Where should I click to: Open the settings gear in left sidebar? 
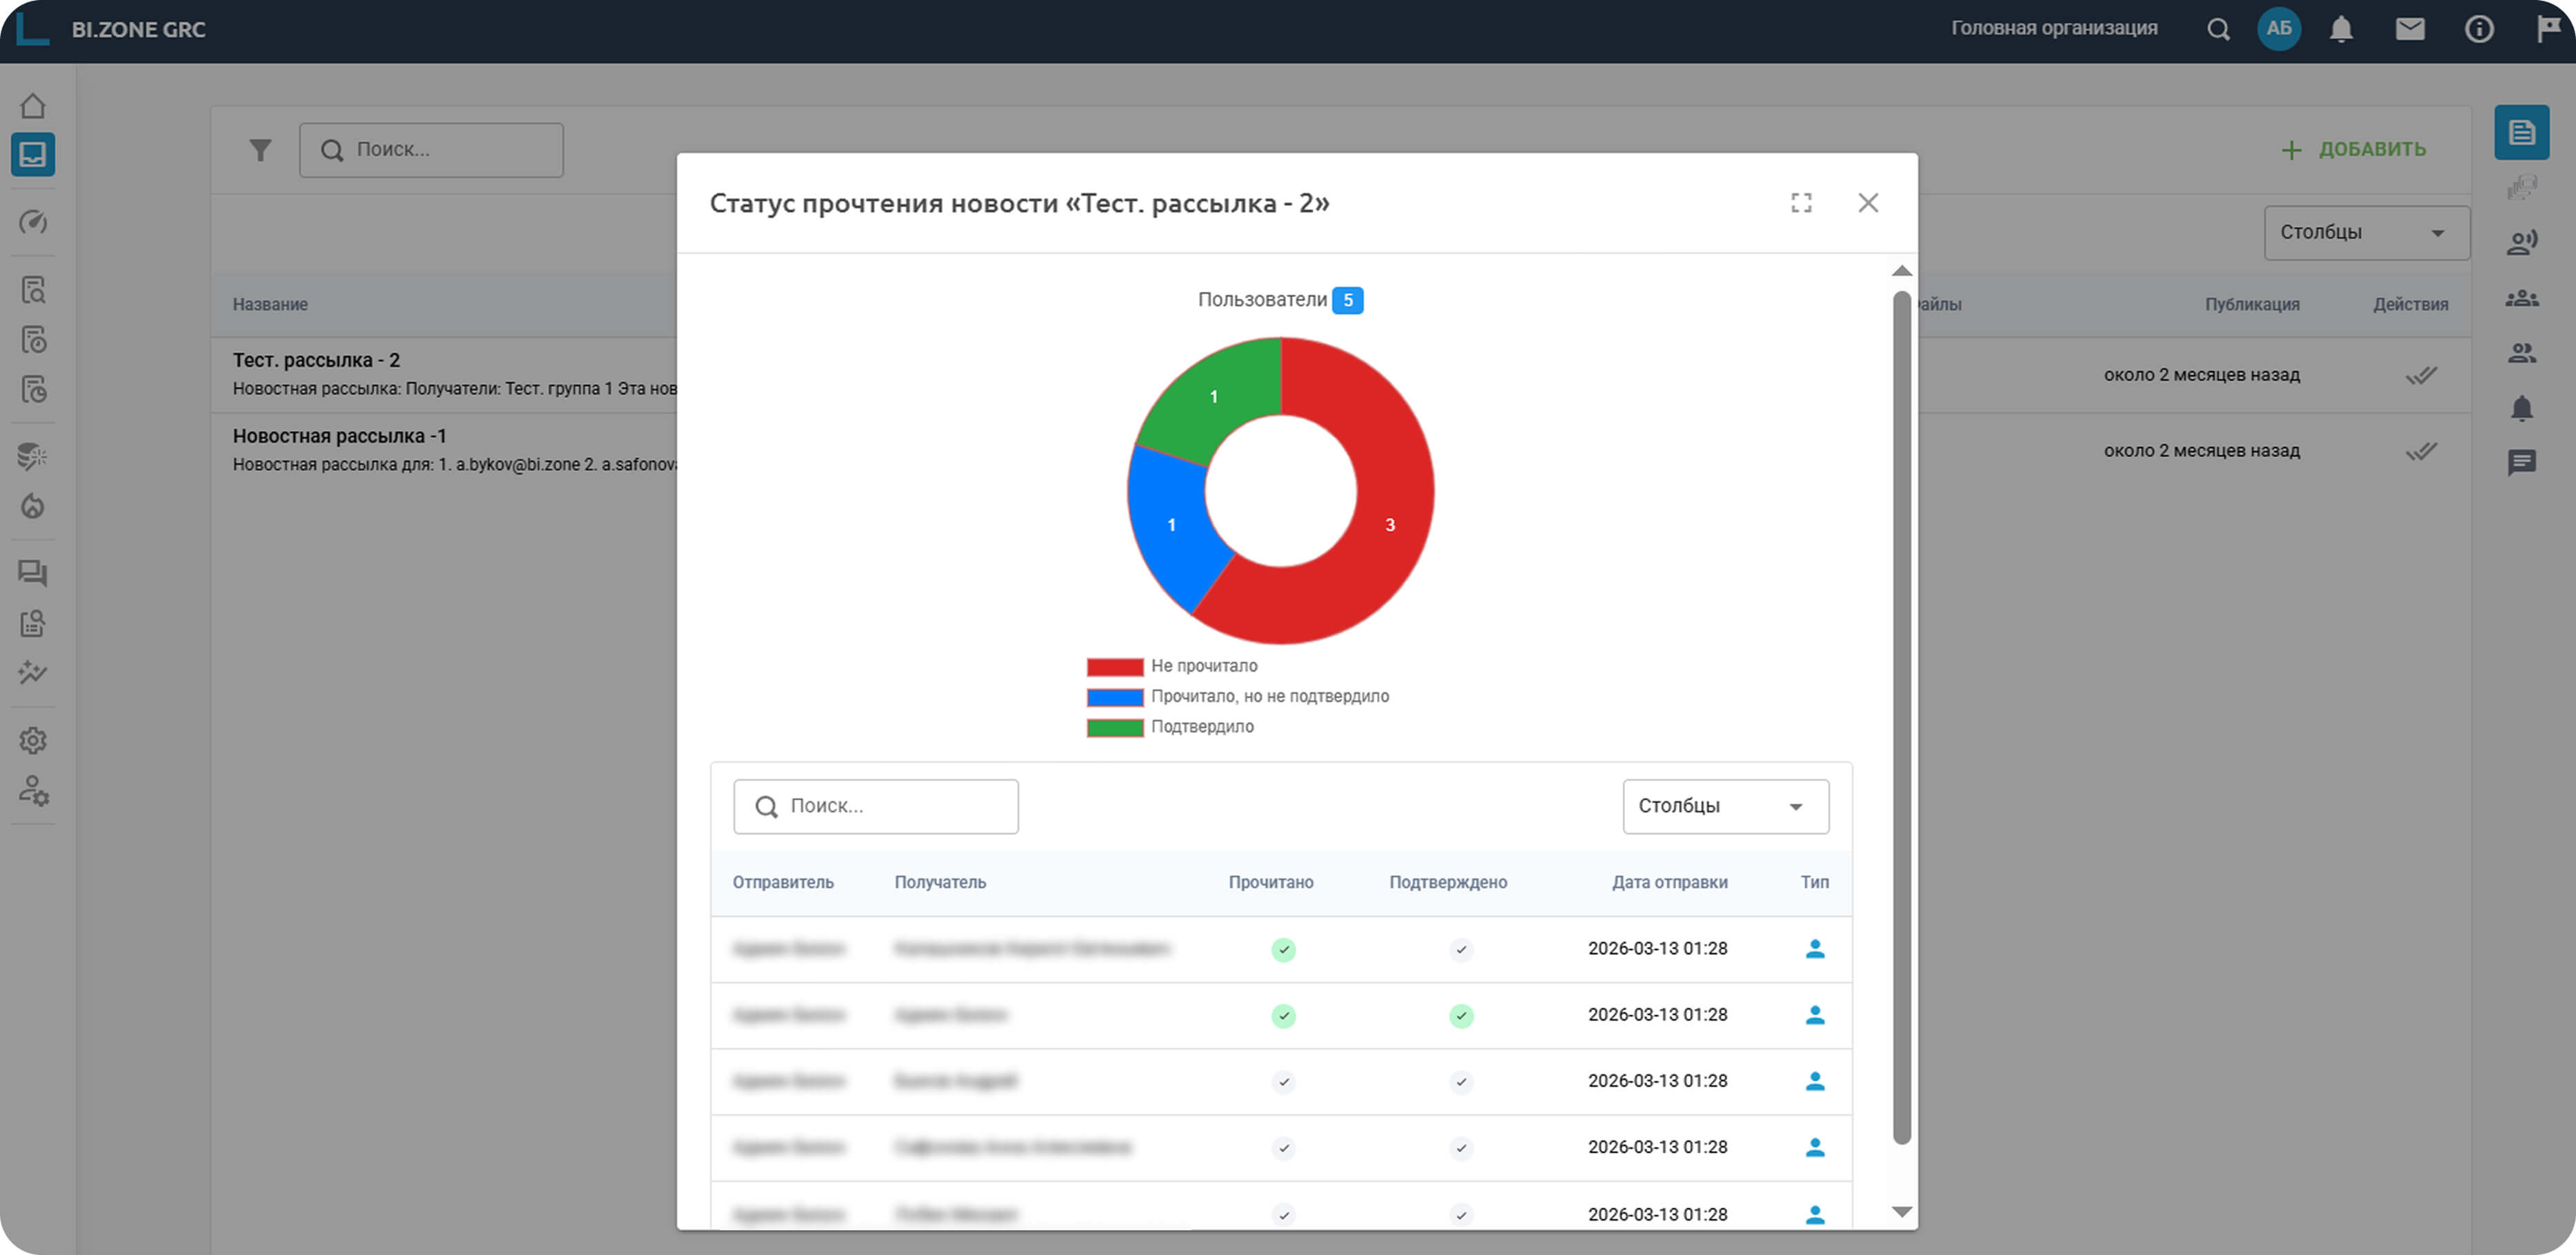point(33,740)
